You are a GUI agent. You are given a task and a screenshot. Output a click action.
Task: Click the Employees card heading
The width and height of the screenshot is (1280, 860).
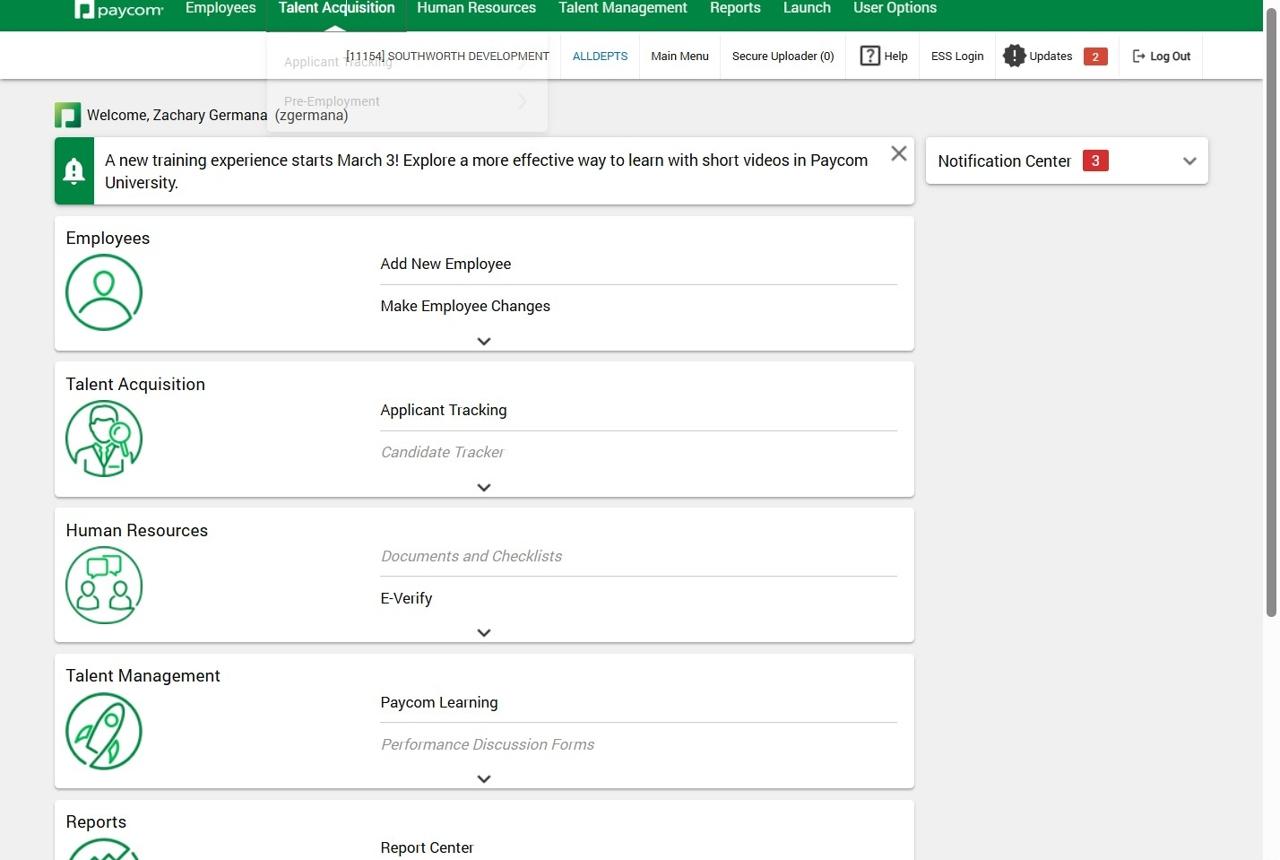pos(108,238)
